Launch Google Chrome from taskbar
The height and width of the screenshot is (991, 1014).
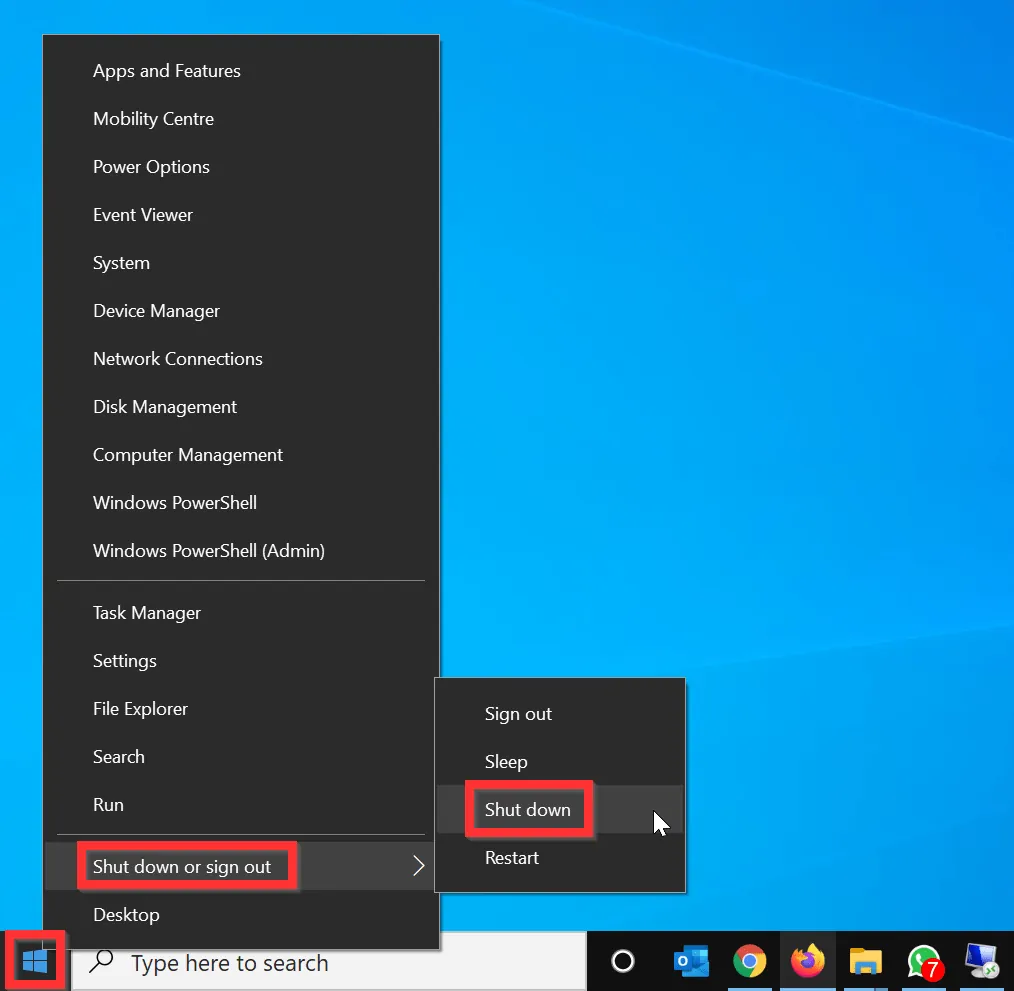749,962
